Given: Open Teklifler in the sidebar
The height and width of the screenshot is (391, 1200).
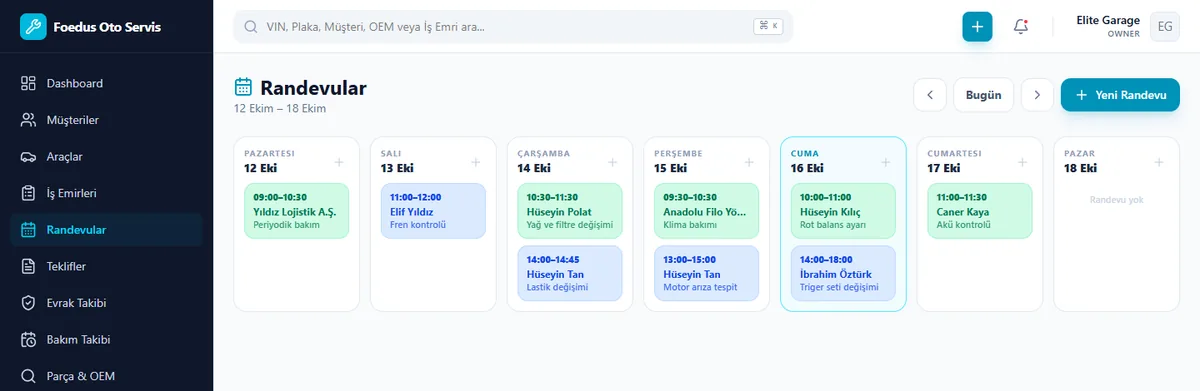Looking at the screenshot, I should point(106,266).
